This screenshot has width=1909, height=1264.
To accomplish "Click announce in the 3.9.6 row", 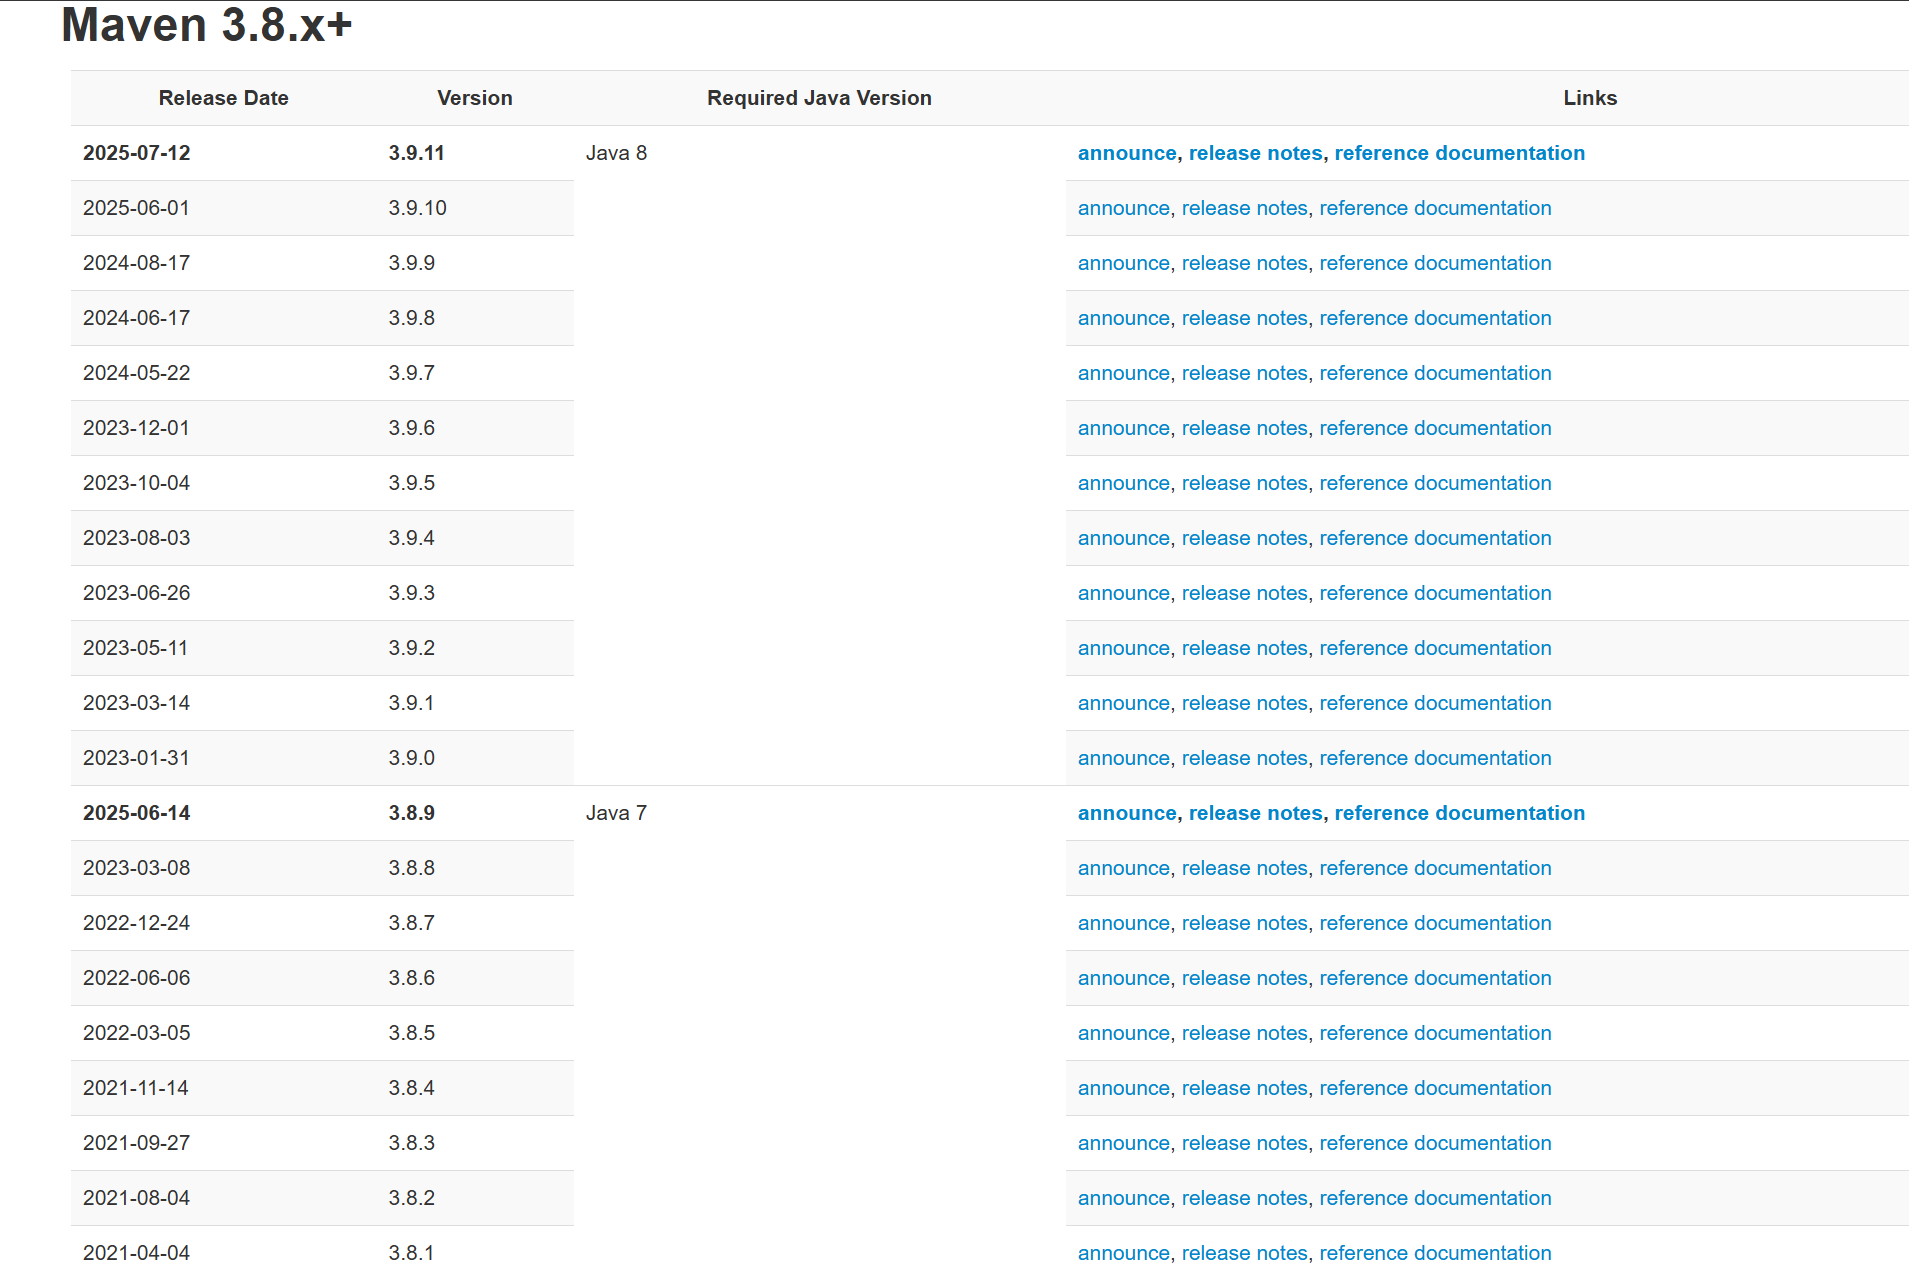I will point(1124,428).
